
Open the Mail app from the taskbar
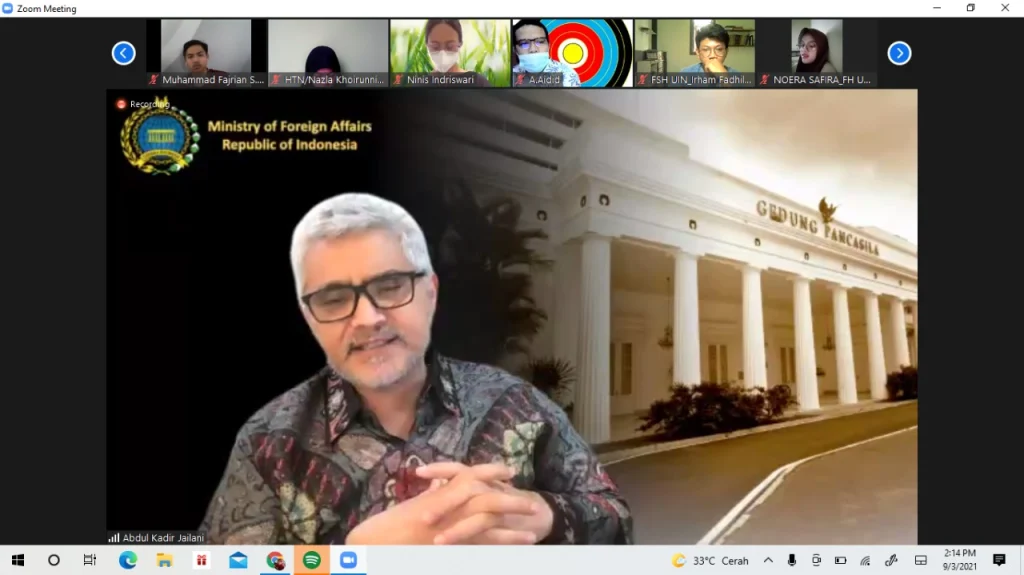pos(238,560)
